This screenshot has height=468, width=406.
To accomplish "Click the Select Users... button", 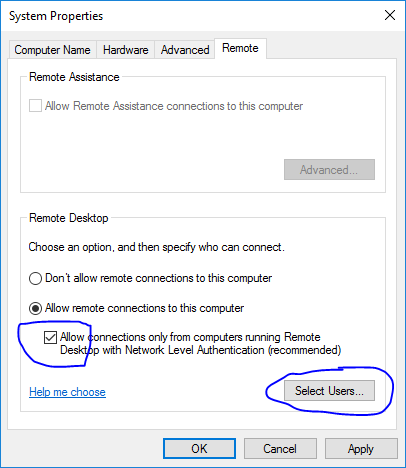I will point(329,391).
